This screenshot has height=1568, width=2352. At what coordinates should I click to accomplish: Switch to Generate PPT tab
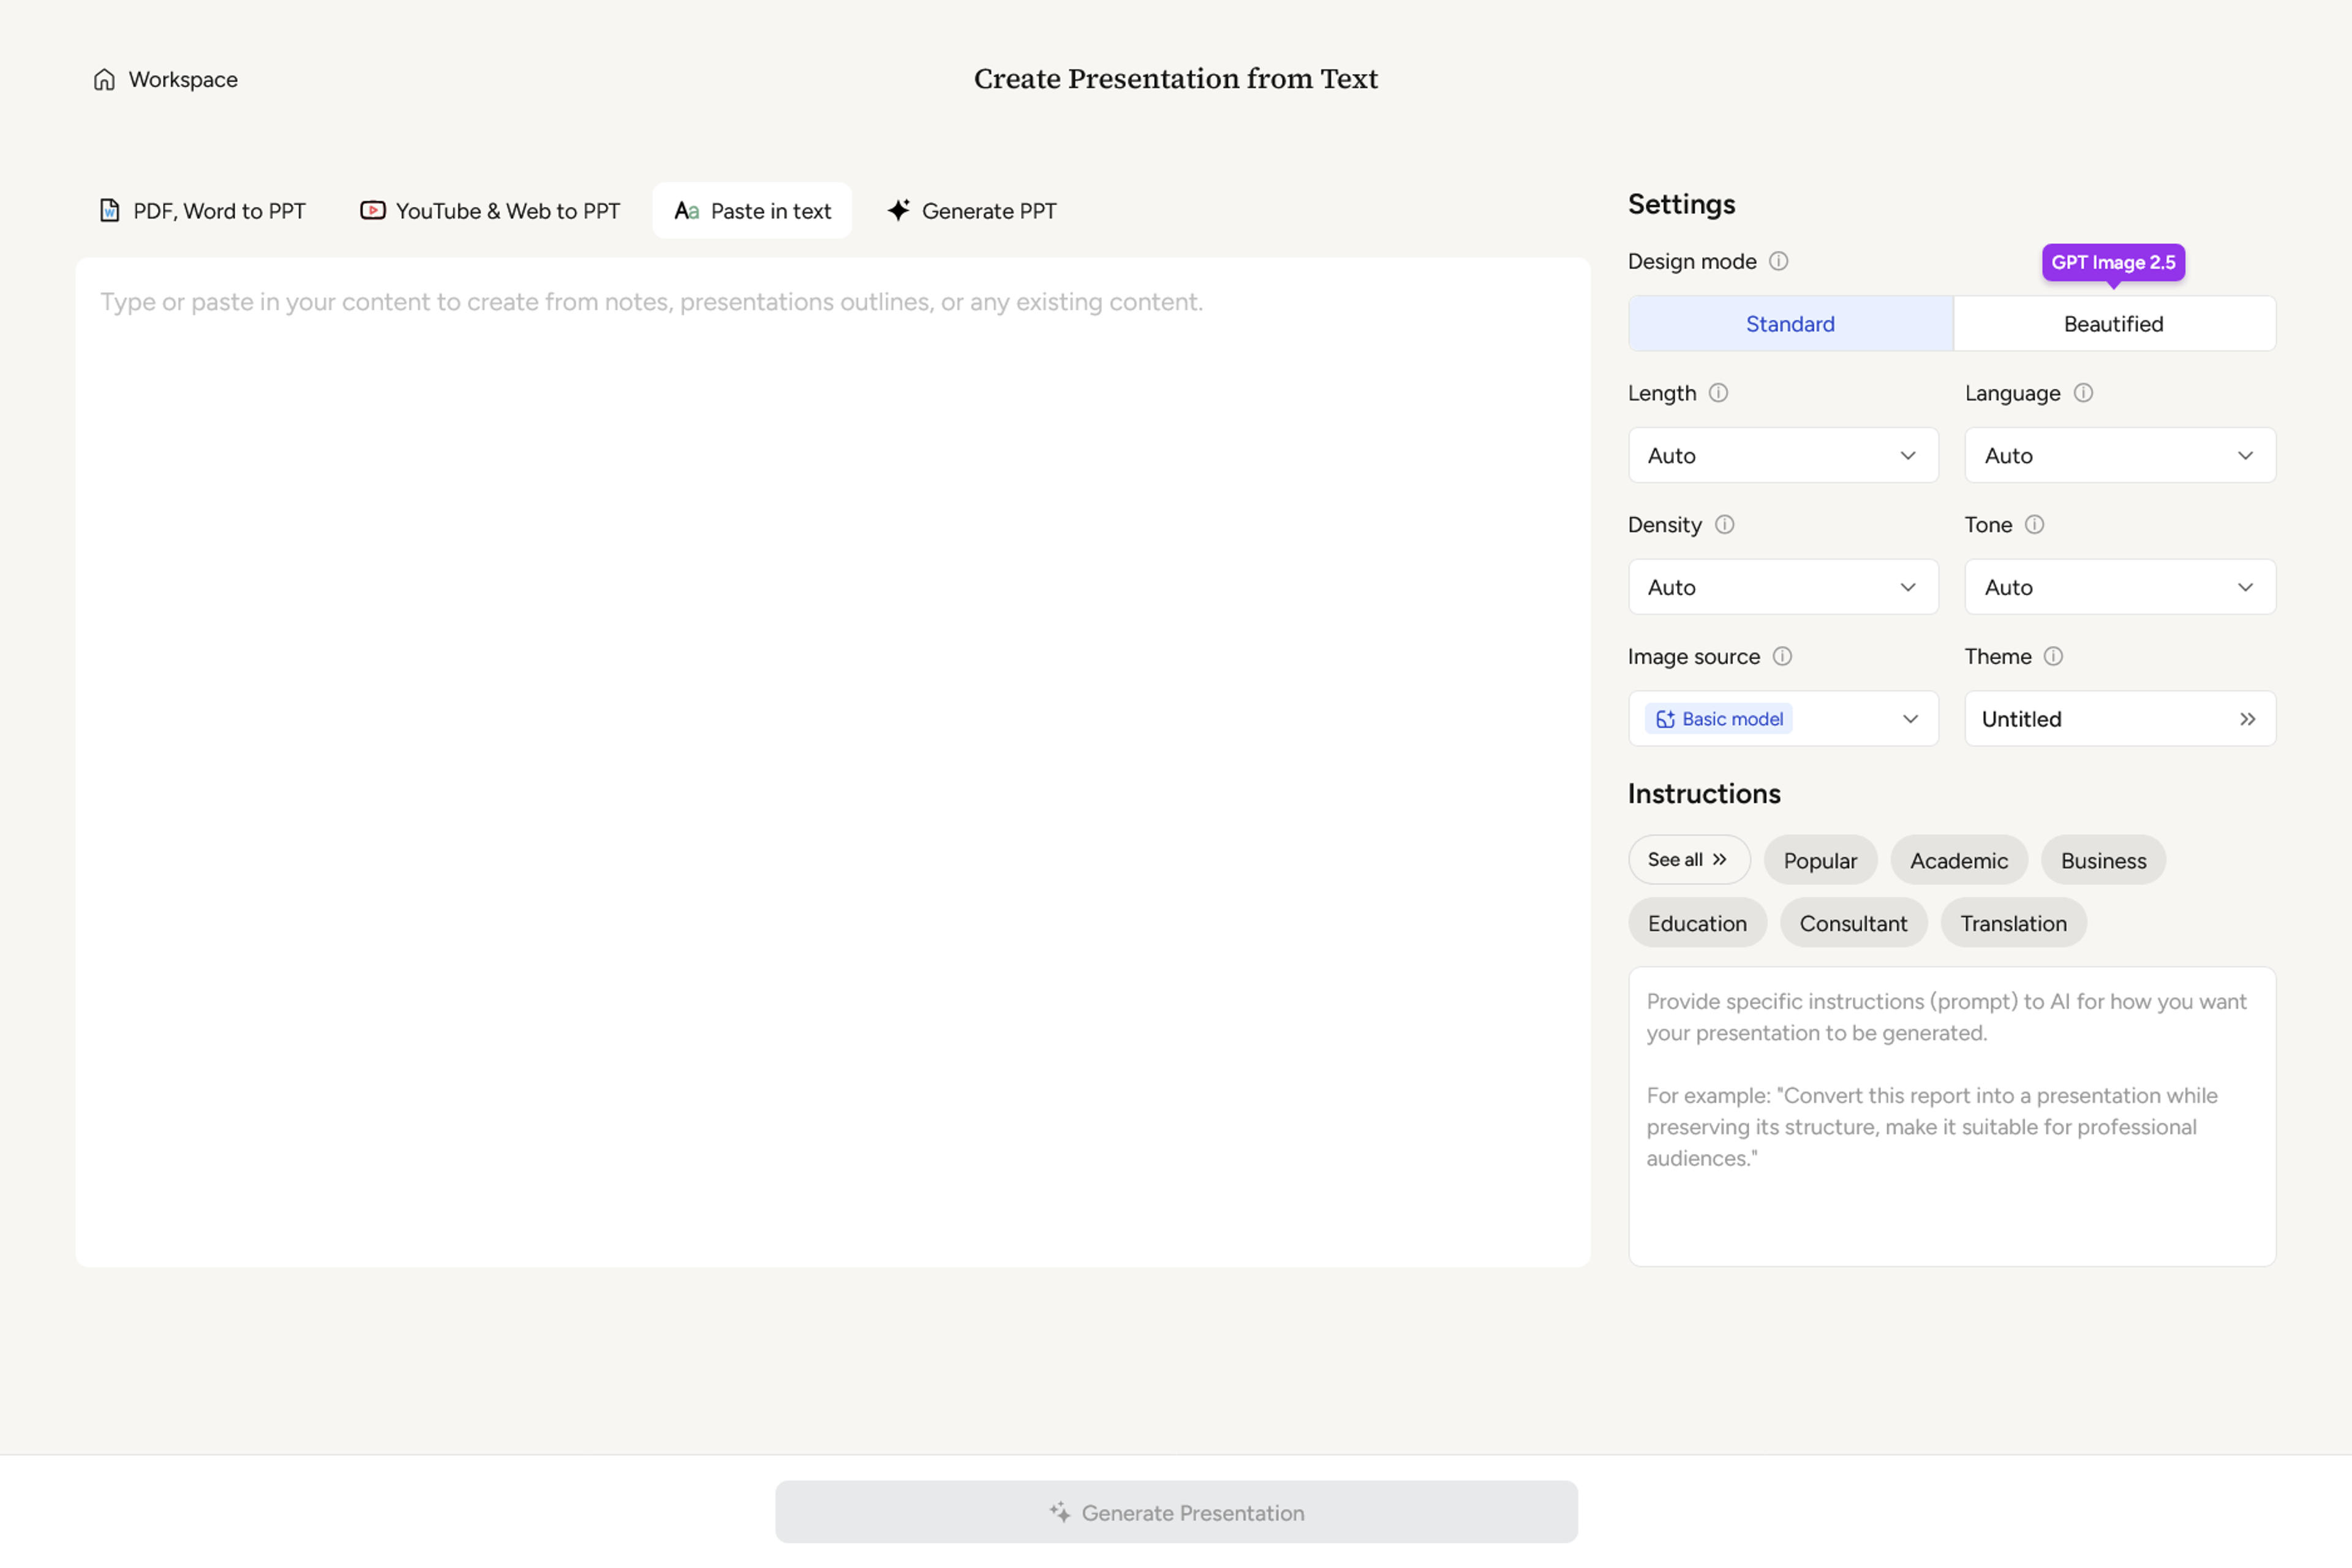click(971, 210)
